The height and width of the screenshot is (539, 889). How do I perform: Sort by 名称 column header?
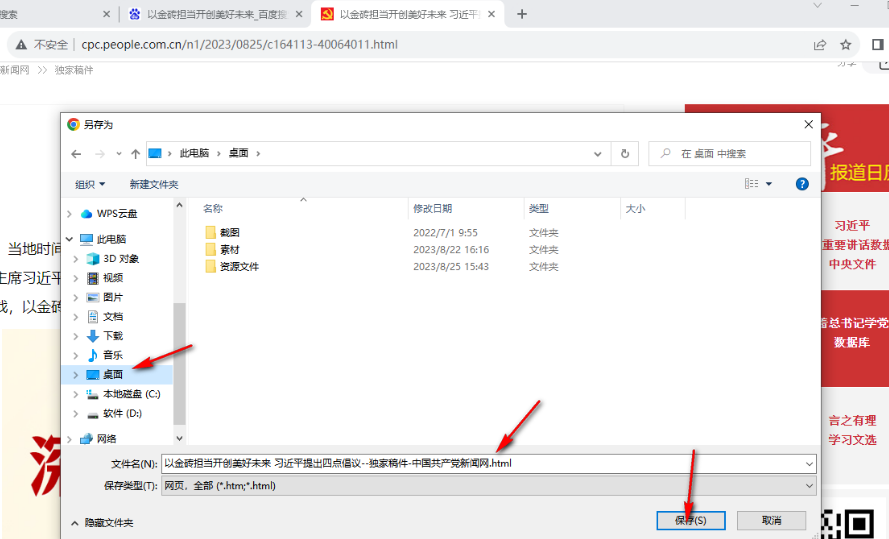click(x=213, y=209)
